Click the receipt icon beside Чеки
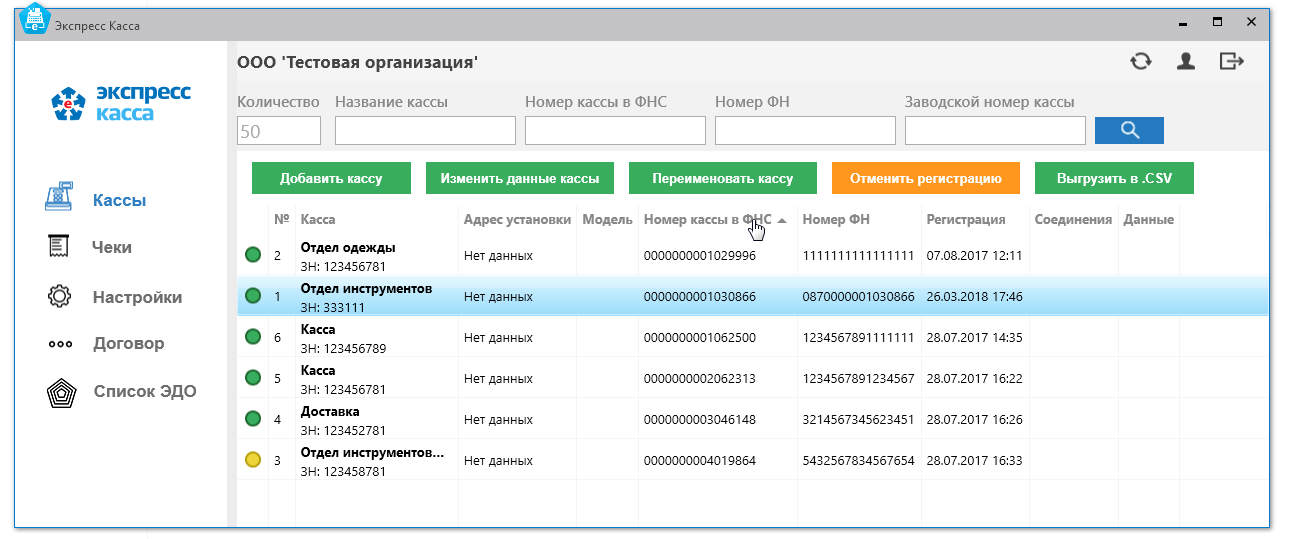Screen dimensions: 1291x539 (58, 246)
